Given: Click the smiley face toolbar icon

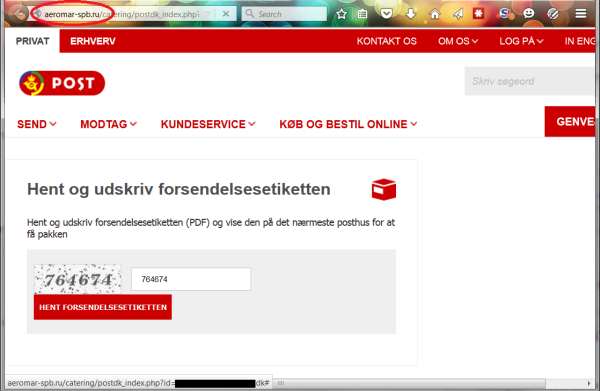Looking at the screenshot, I should pos(529,14).
